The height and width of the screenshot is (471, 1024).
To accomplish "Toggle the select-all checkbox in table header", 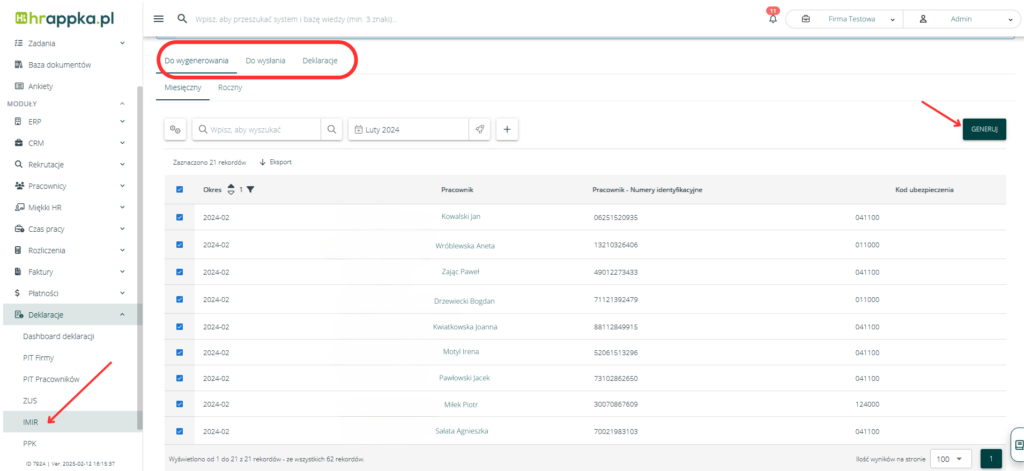I will point(179,189).
